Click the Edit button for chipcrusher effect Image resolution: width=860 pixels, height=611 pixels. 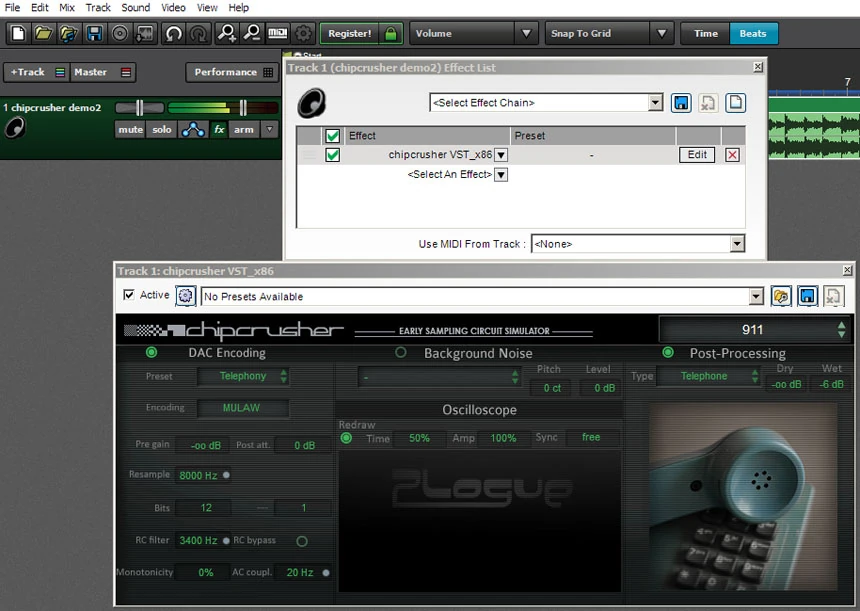pos(697,155)
